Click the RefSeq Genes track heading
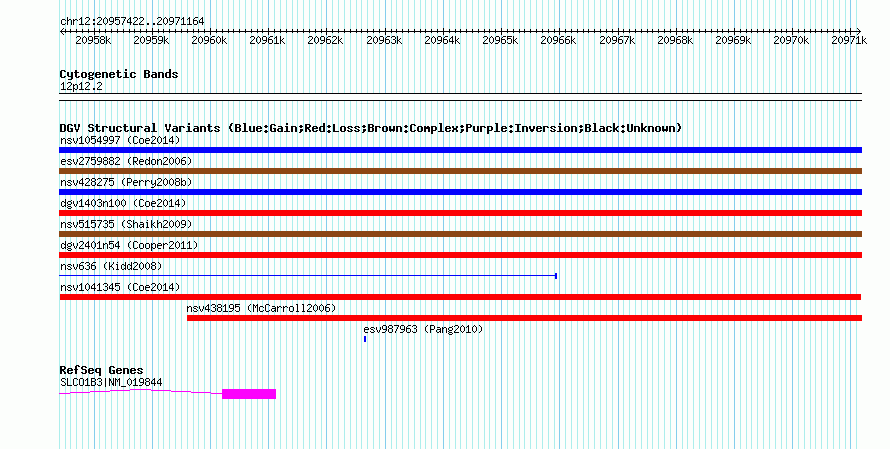890x449 pixels. (102, 370)
